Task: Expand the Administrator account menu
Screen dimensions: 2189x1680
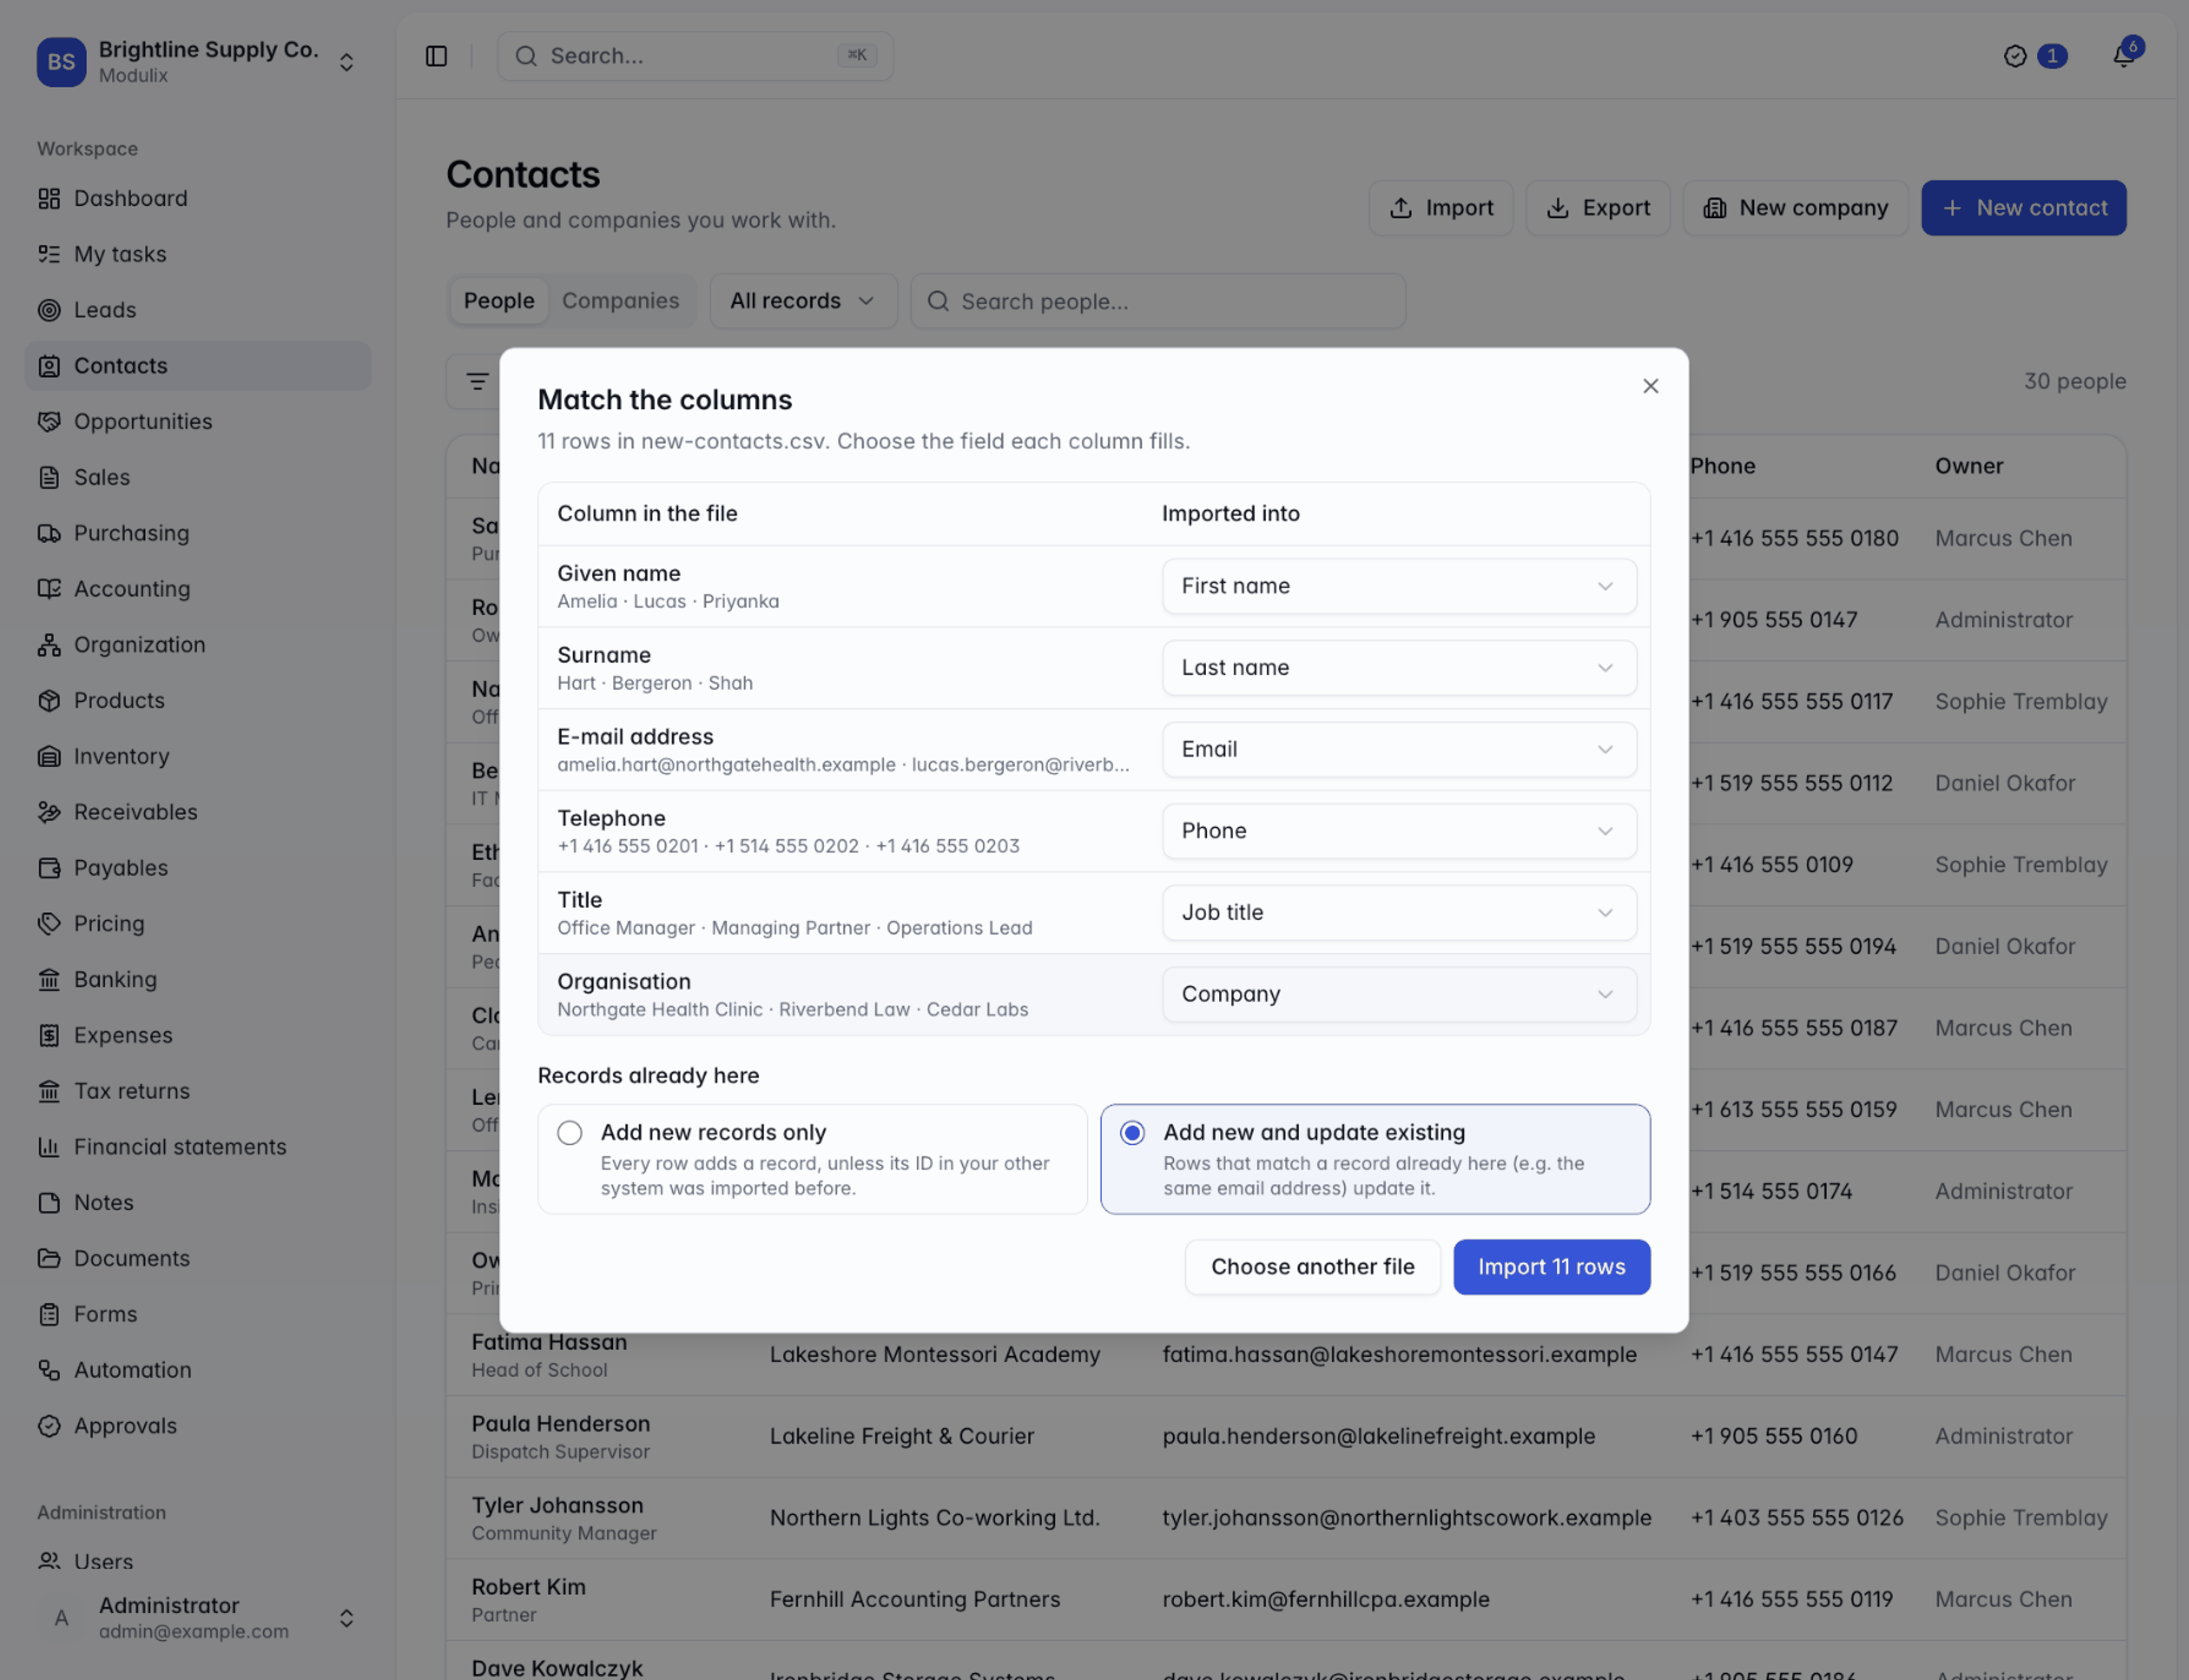Action: coord(197,1617)
